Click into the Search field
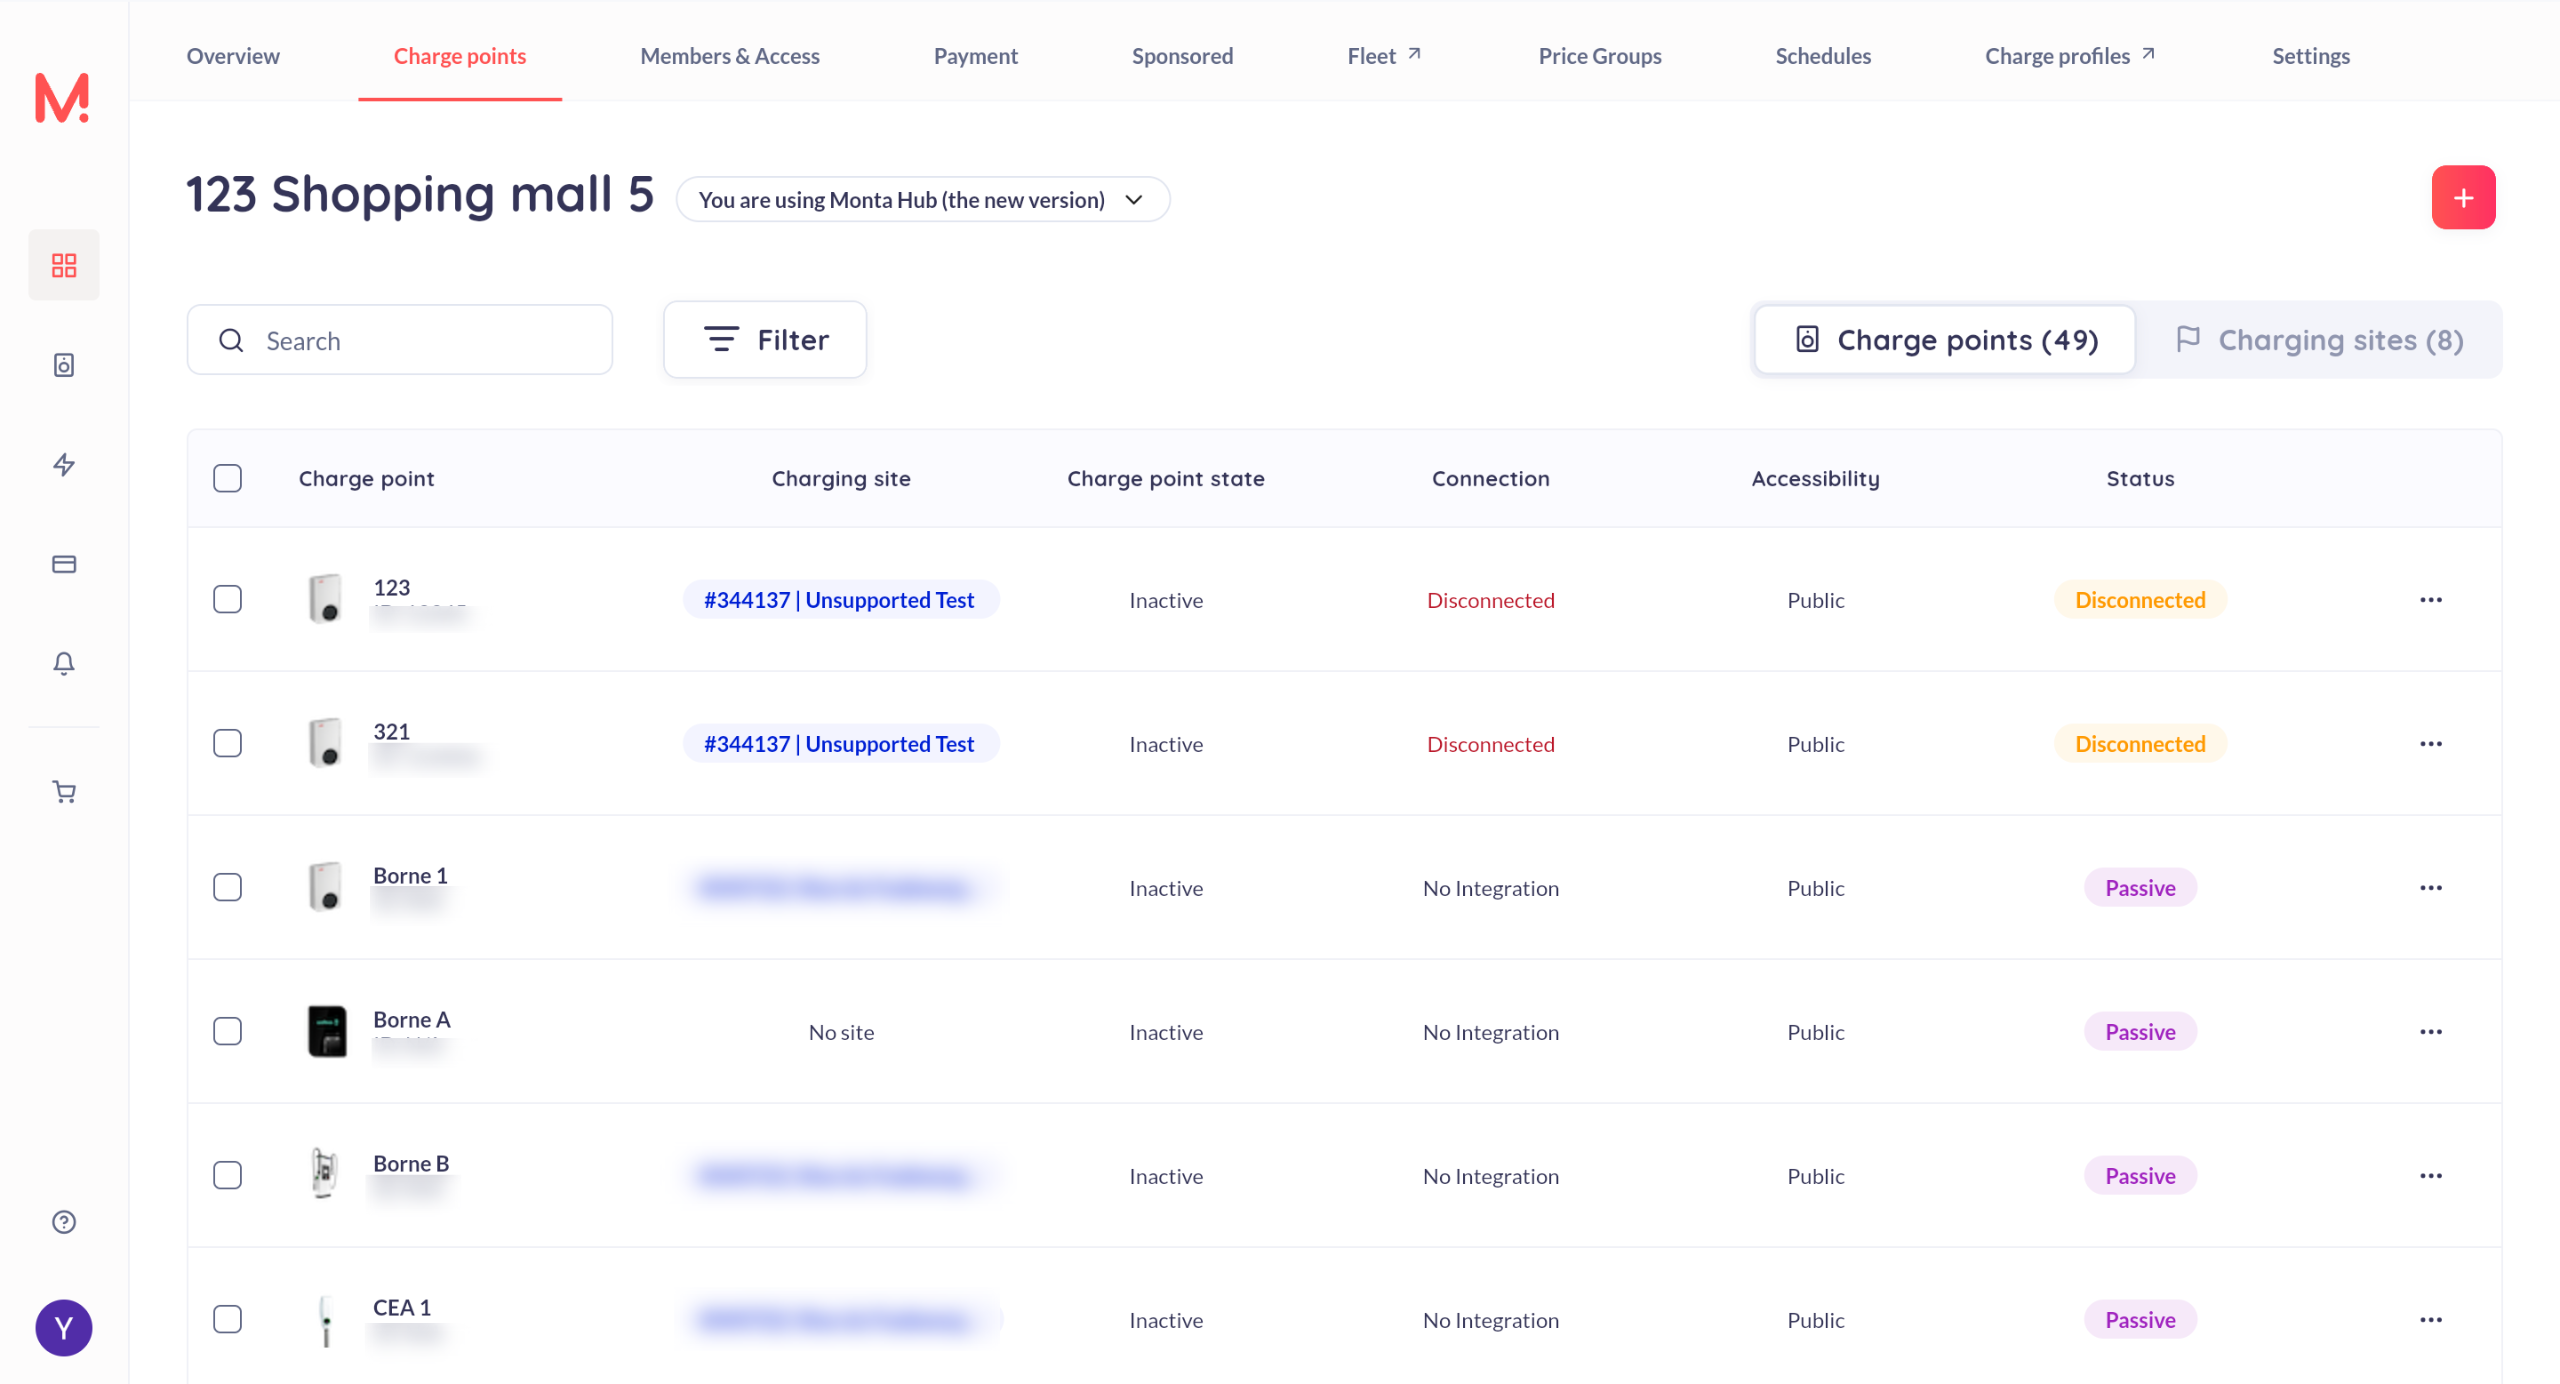2560x1384 pixels. pyautogui.click(x=400, y=341)
